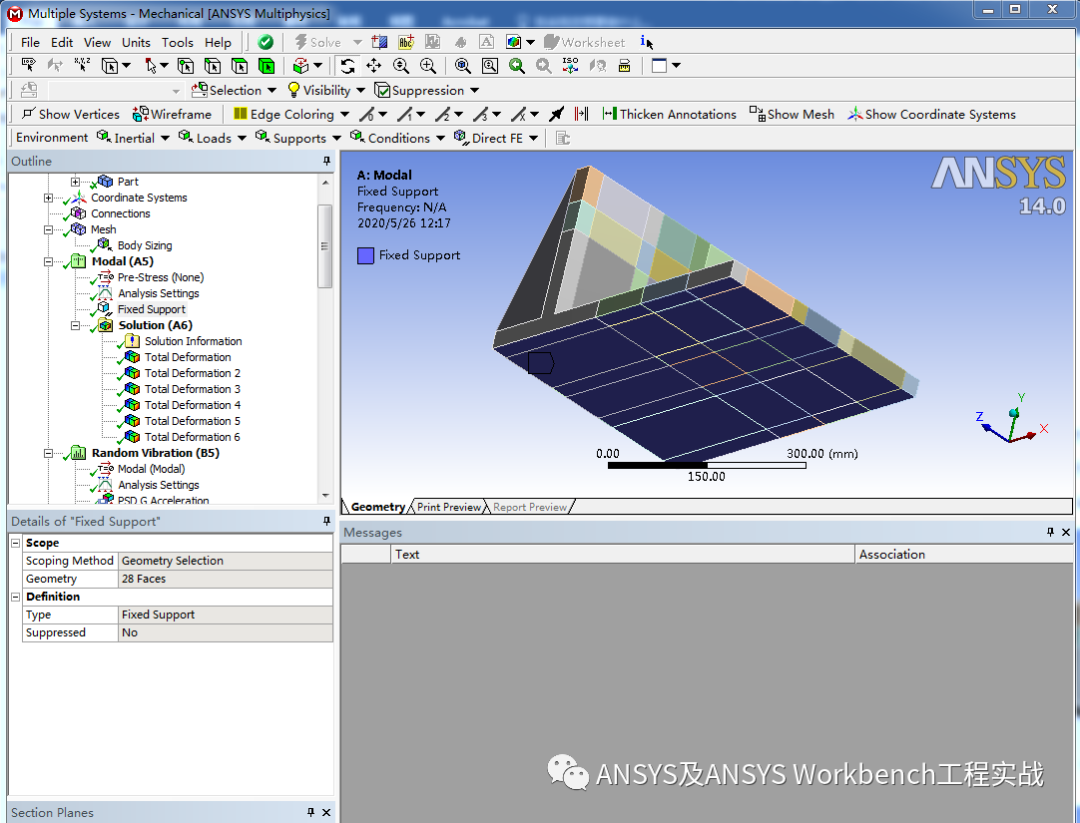Select the Pan view tool
This screenshot has width=1080, height=823.
pyautogui.click(x=374, y=66)
